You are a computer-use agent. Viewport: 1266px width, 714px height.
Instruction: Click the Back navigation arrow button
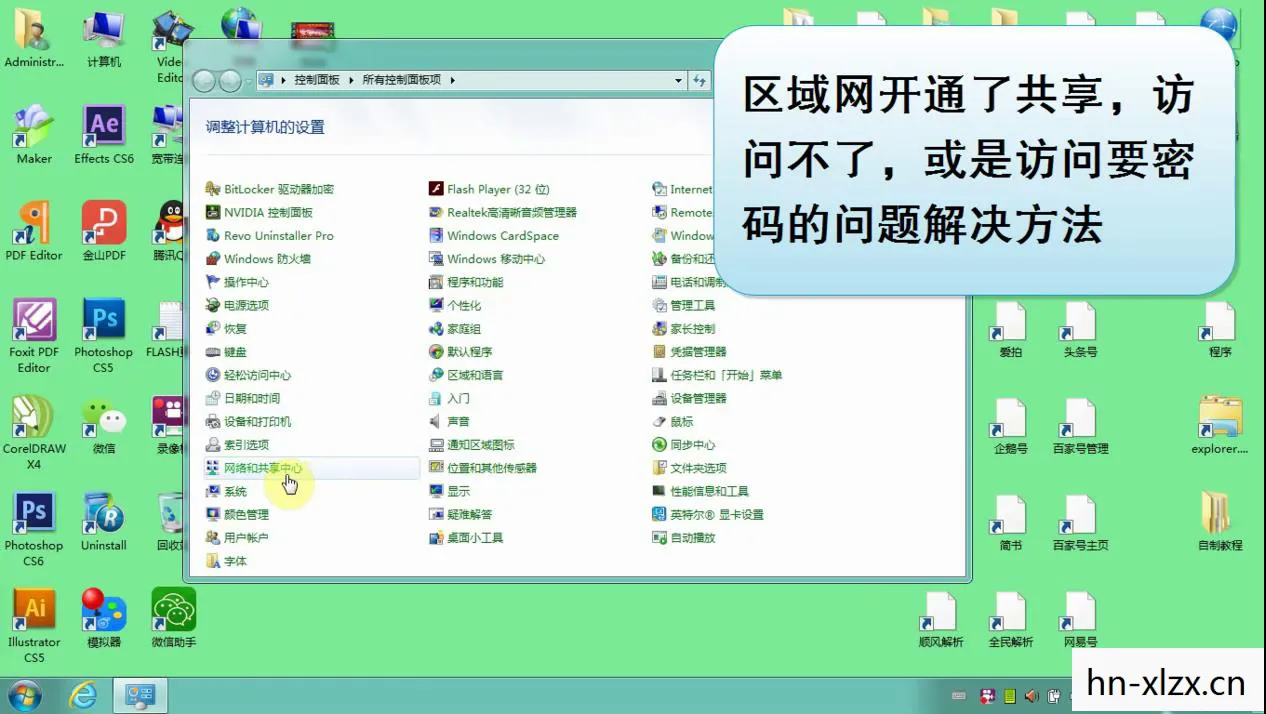click(x=204, y=81)
